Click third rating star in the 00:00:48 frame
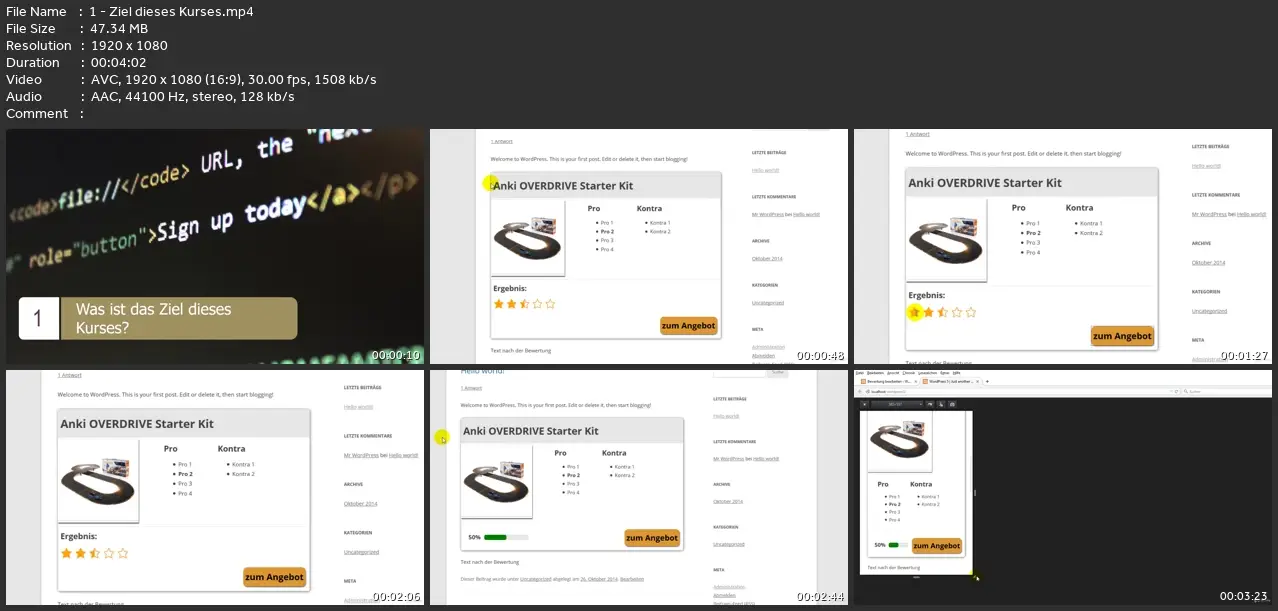Viewport: 1278px width, 611px height. click(x=524, y=303)
